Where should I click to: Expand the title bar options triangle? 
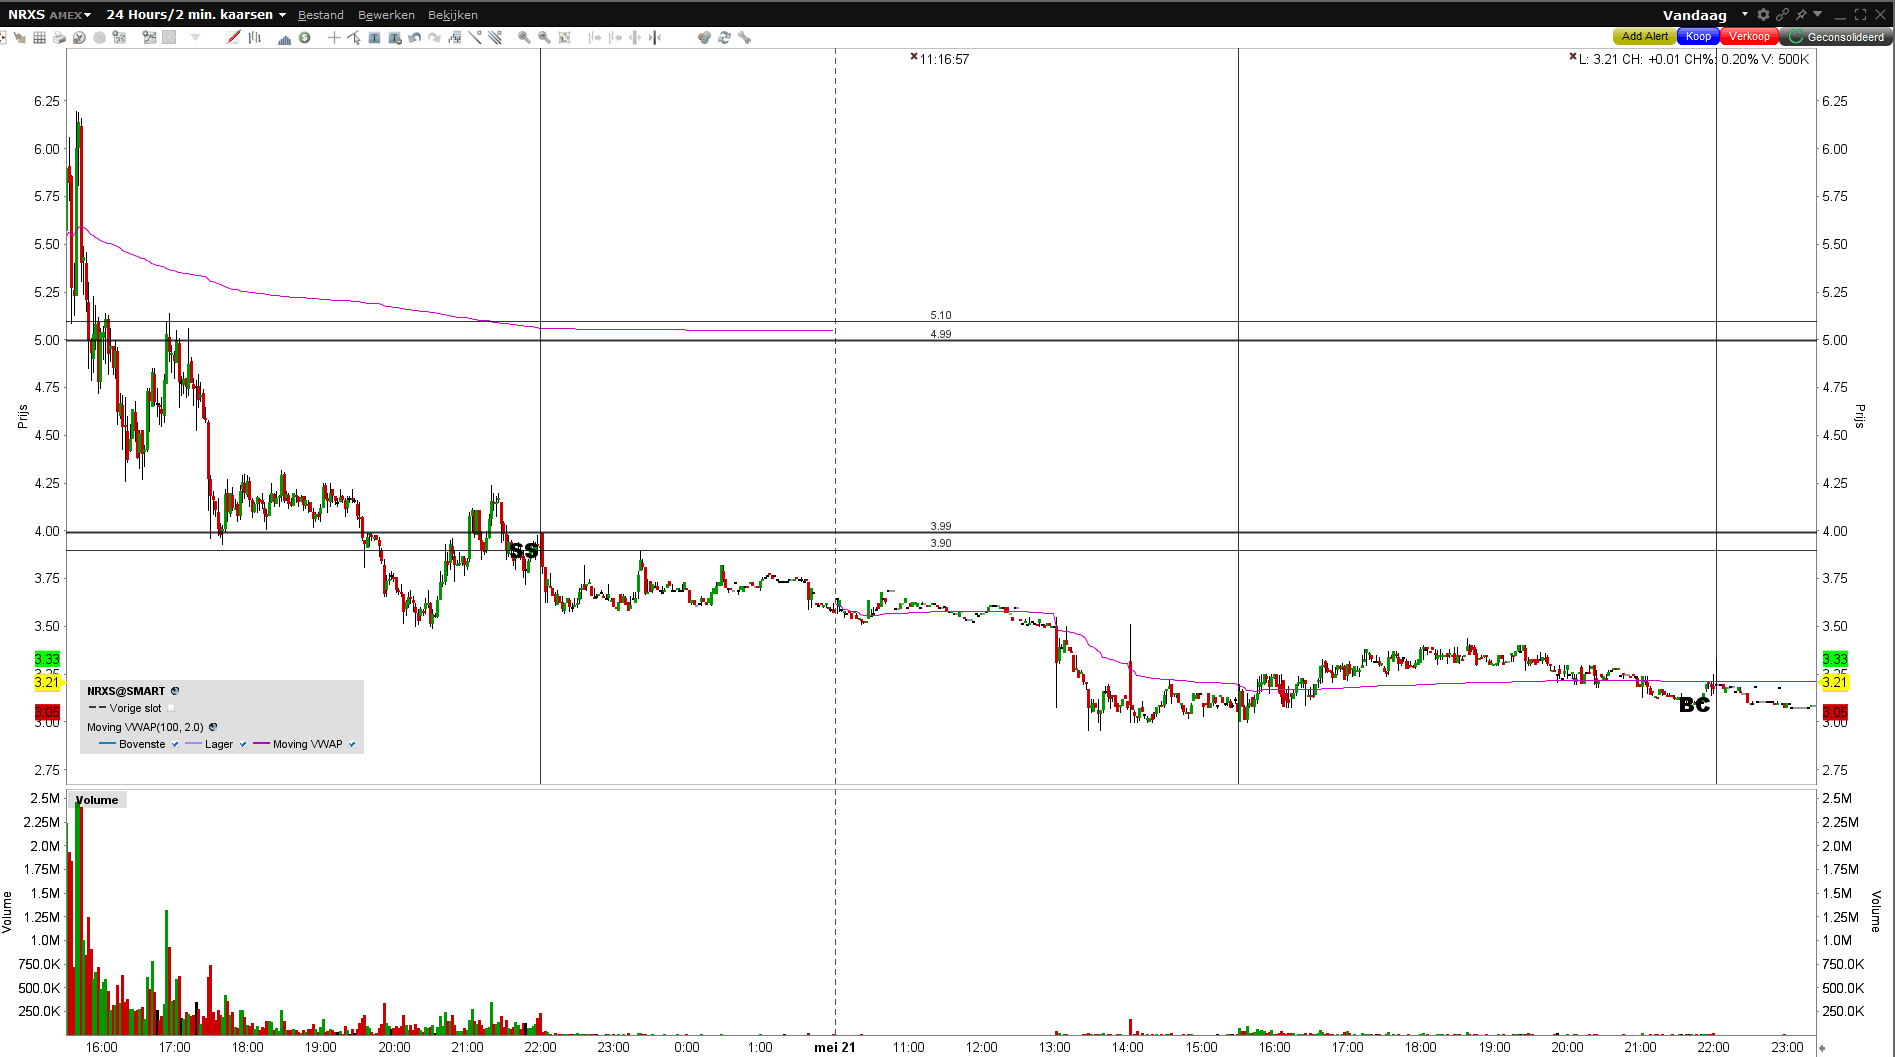tap(1818, 14)
